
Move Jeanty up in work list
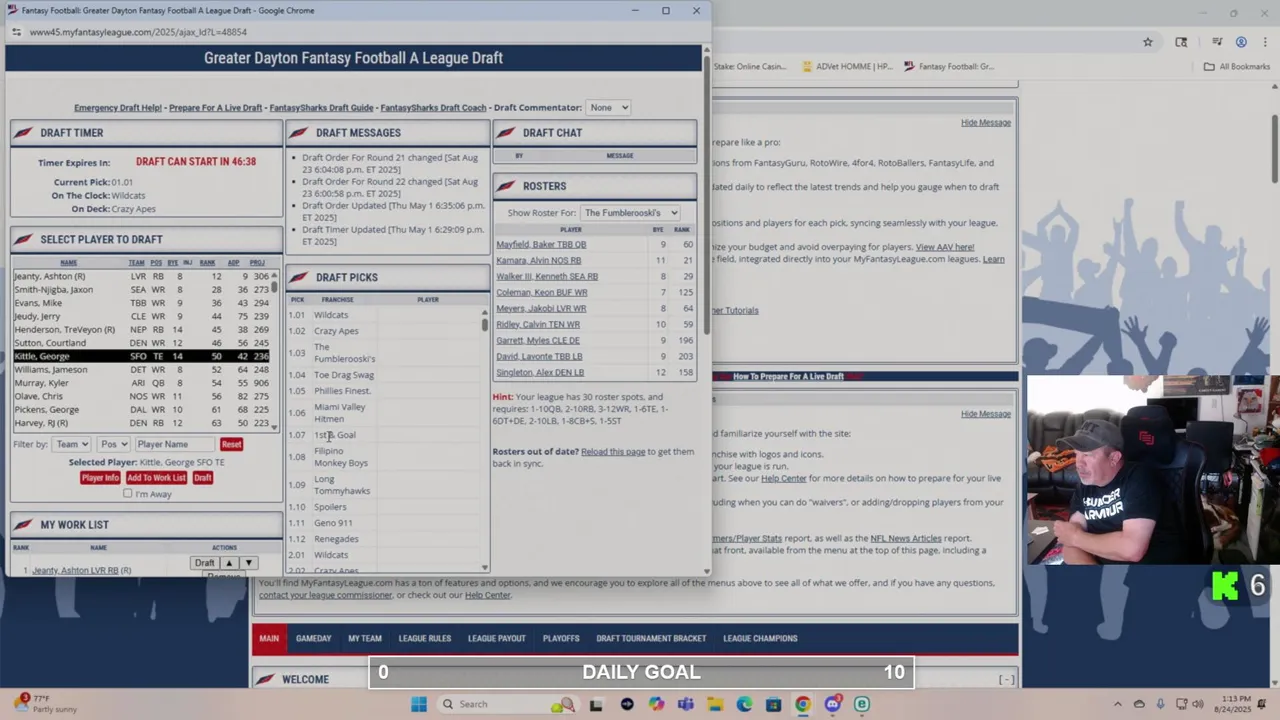click(228, 563)
